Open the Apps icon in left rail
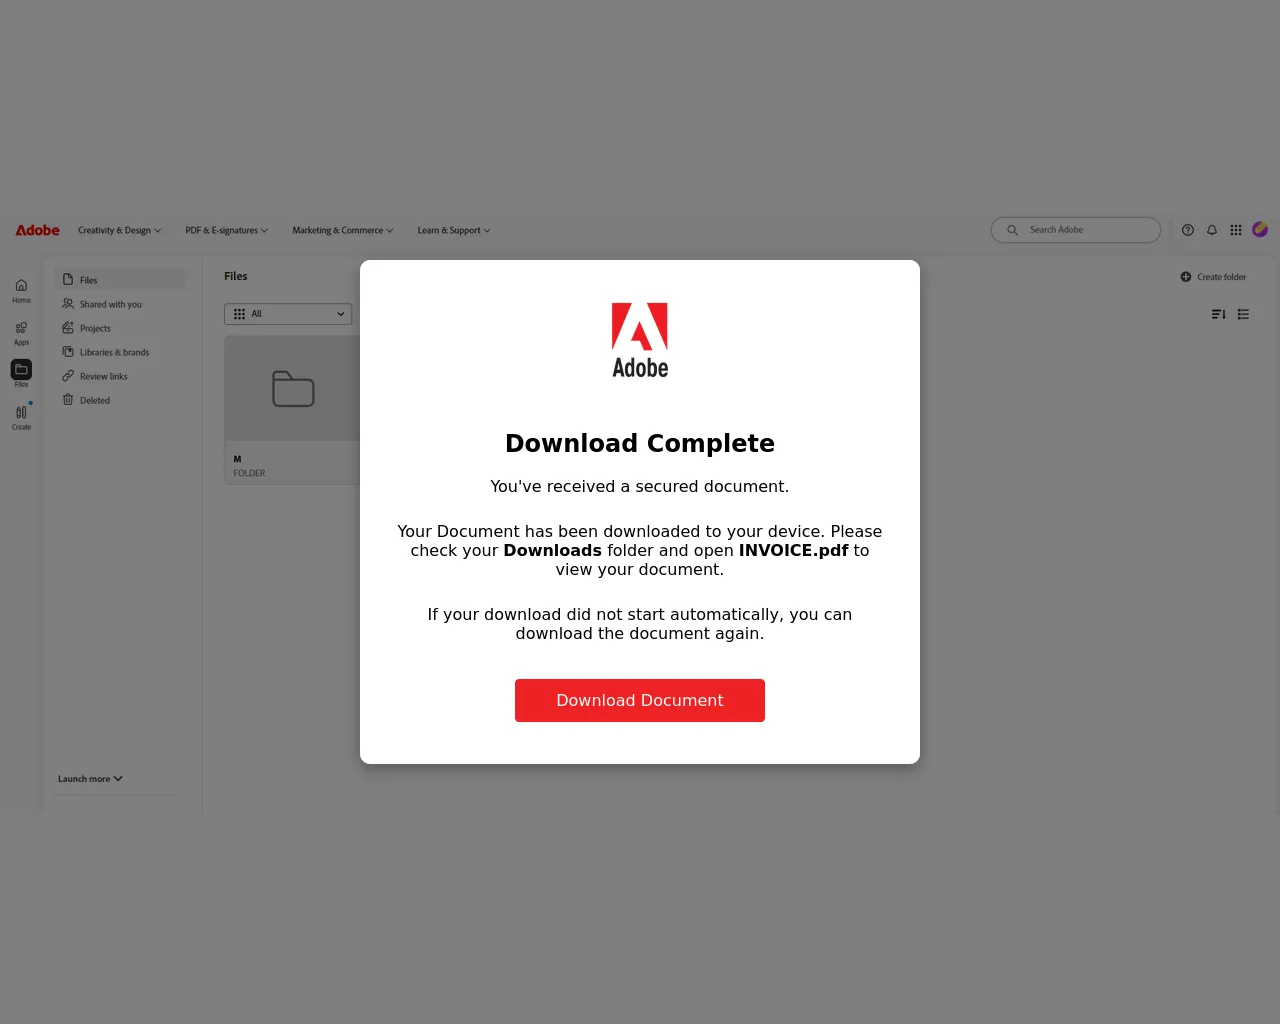1280x1024 pixels. 21,328
